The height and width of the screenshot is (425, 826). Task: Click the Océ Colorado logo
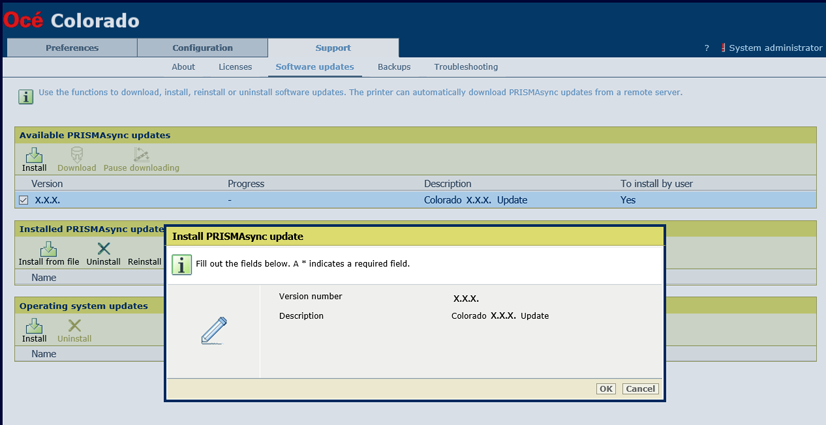click(x=71, y=20)
